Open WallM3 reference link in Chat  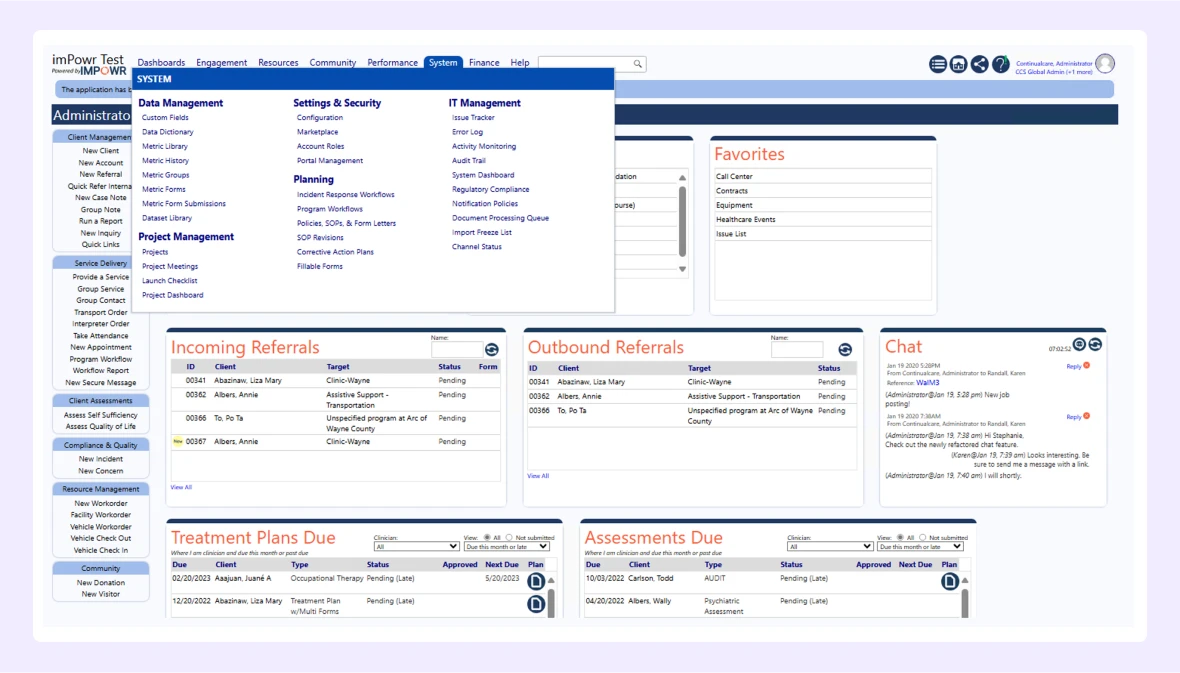tap(928, 382)
